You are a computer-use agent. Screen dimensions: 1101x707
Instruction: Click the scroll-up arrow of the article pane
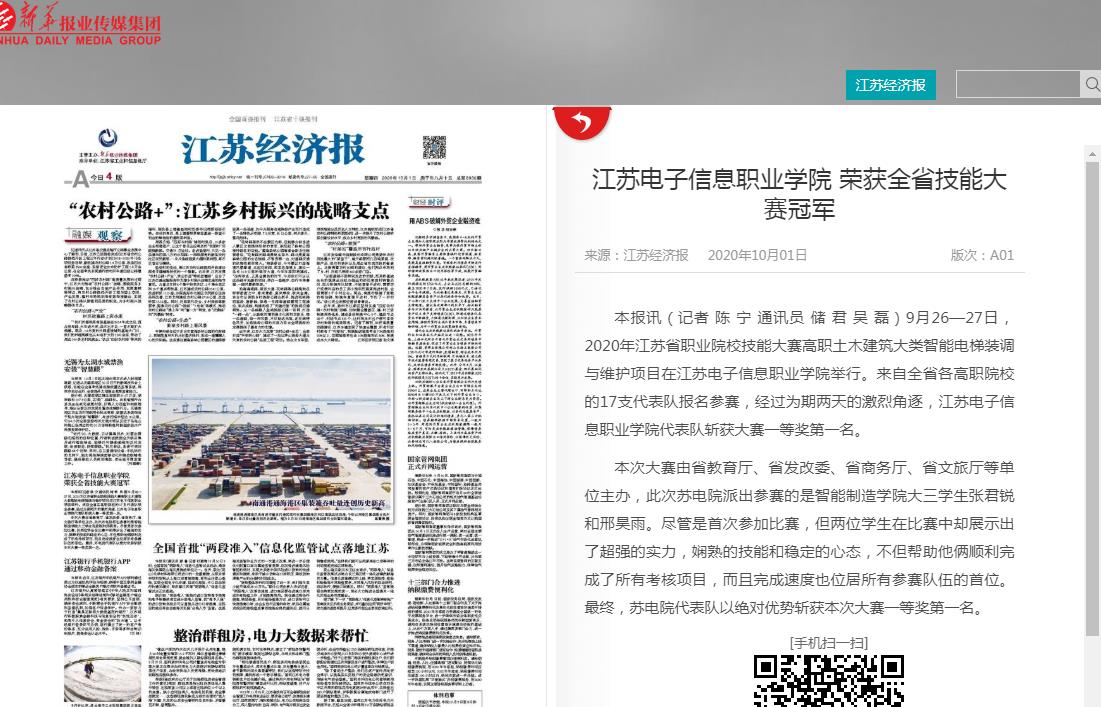click(1093, 154)
